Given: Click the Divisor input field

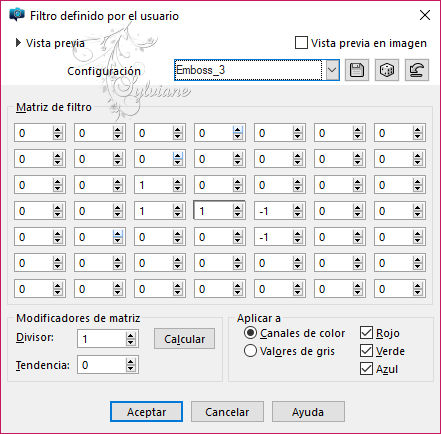Looking at the screenshot, I should pyautogui.click(x=102, y=339).
